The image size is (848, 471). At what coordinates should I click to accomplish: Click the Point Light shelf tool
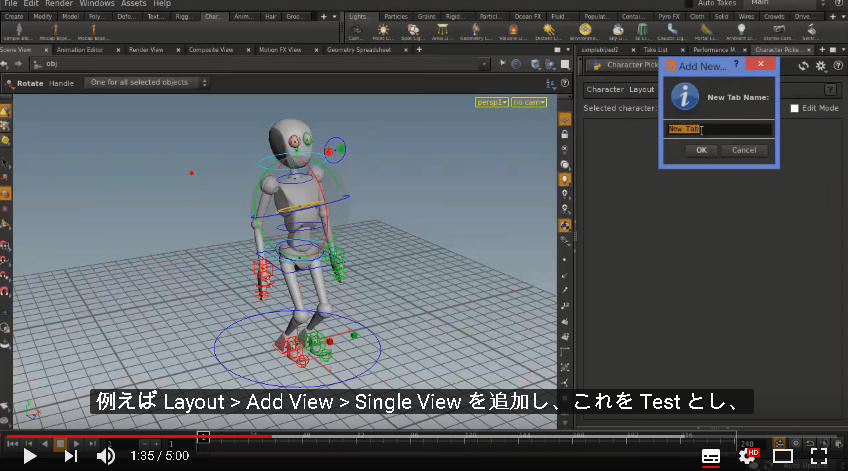[383, 32]
